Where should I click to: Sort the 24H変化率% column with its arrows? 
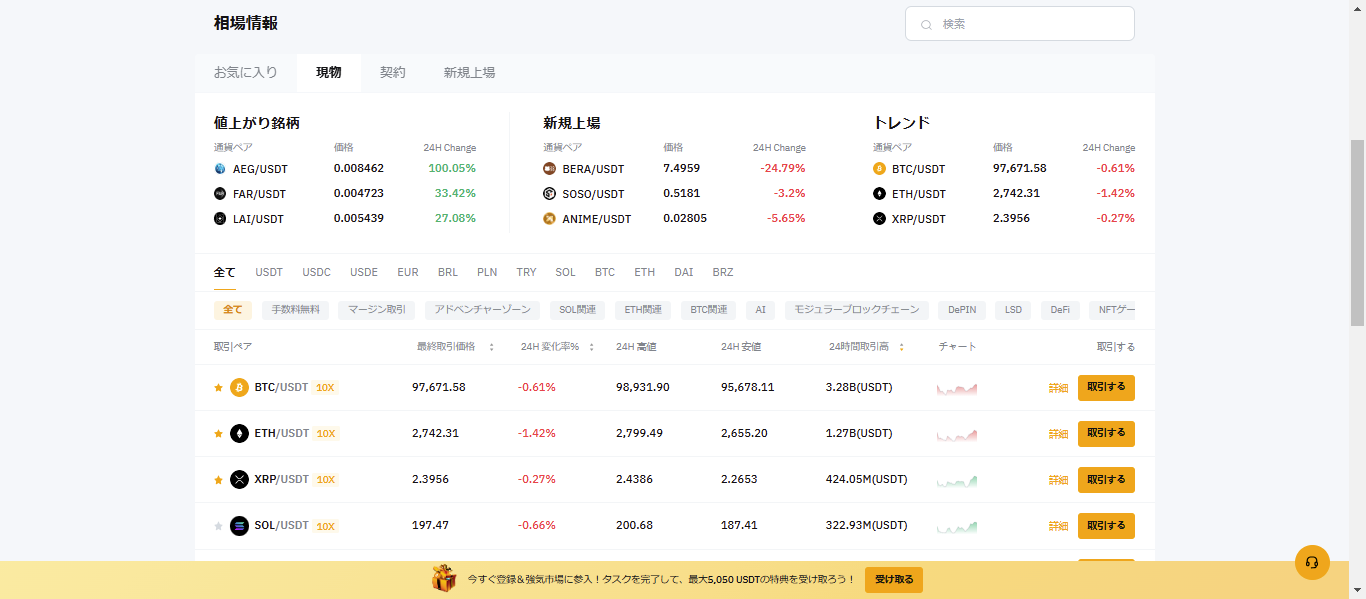[591, 346]
